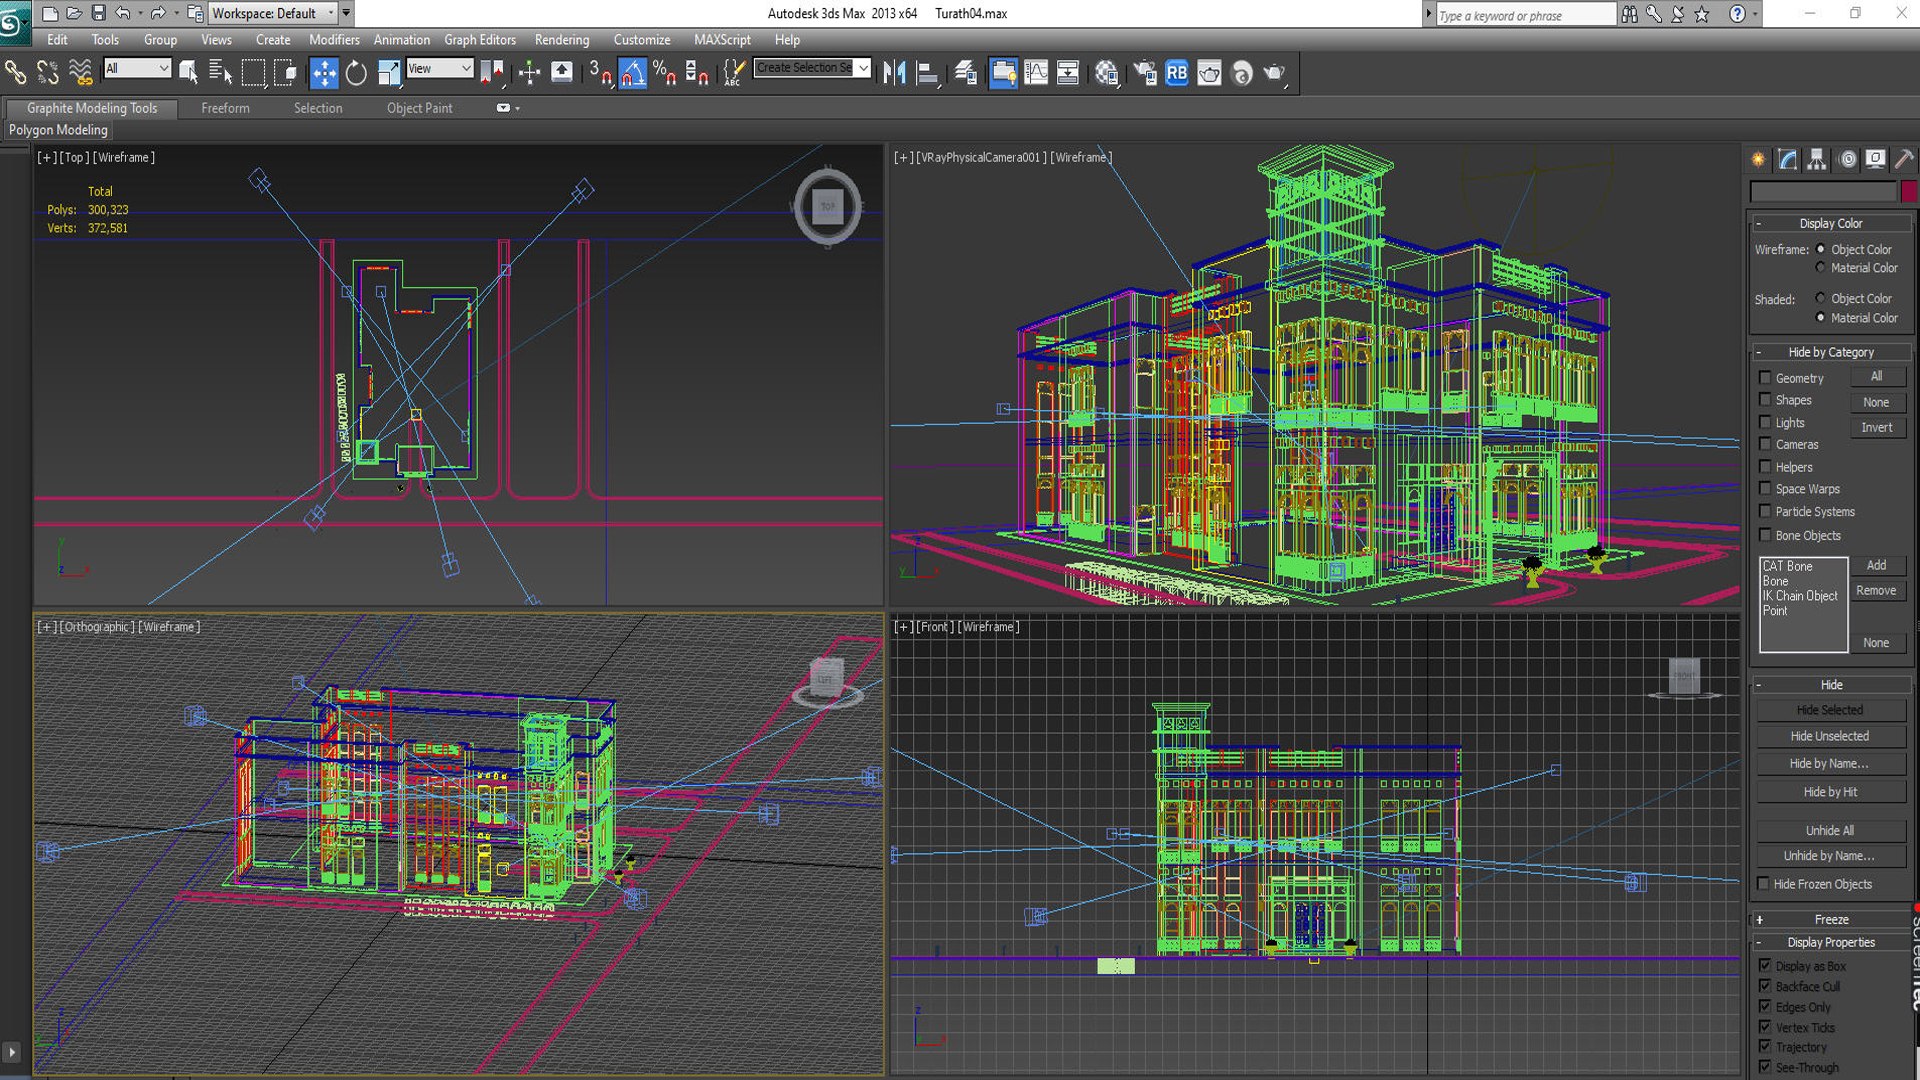Check the Geometry hide category box
The image size is (1920, 1080).
tap(1765, 378)
